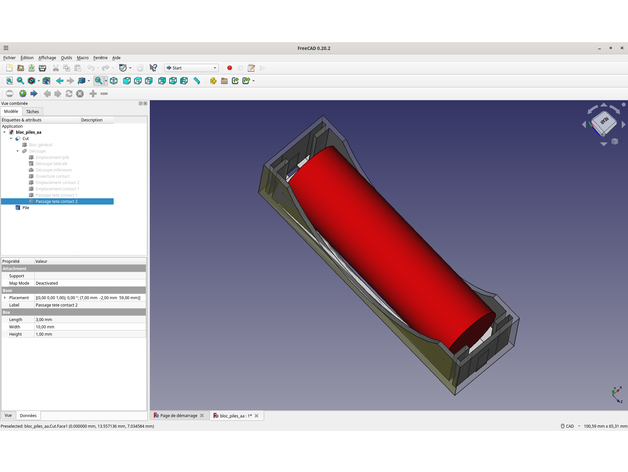Collapse the Cut tree node
The width and height of the screenshot is (628, 472).
pos(11,139)
